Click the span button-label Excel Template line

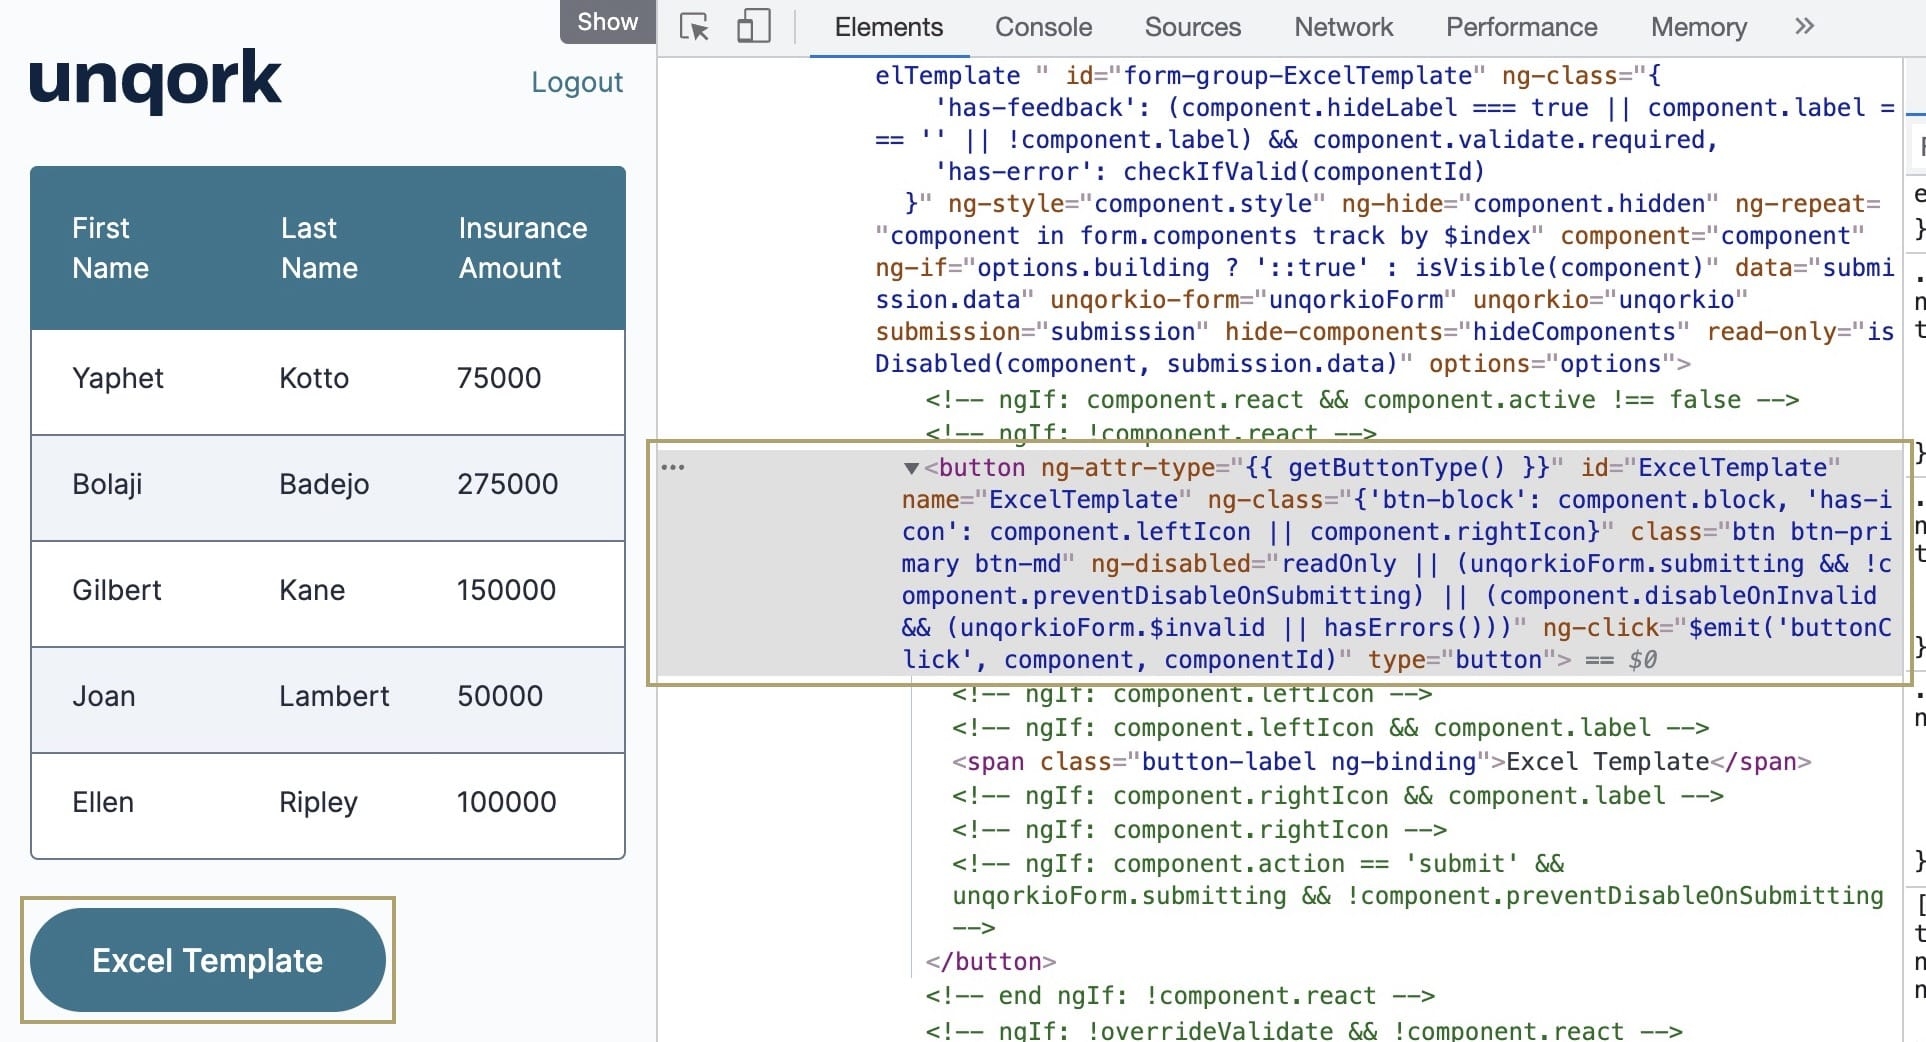coord(1381,762)
